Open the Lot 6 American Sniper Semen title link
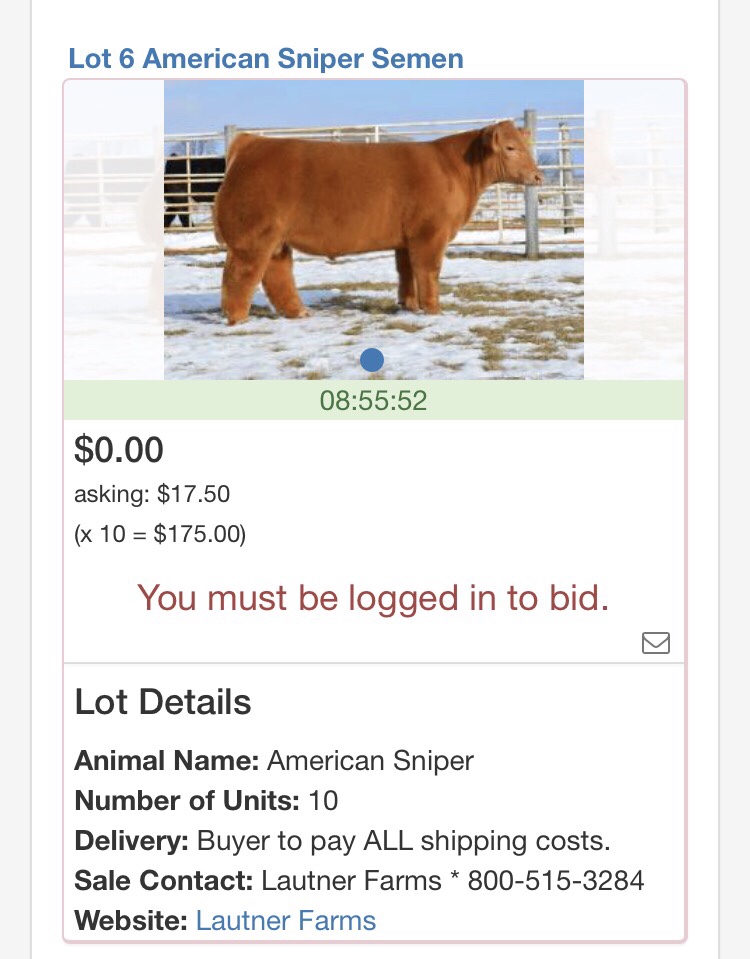The image size is (750, 959). click(265, 59)
